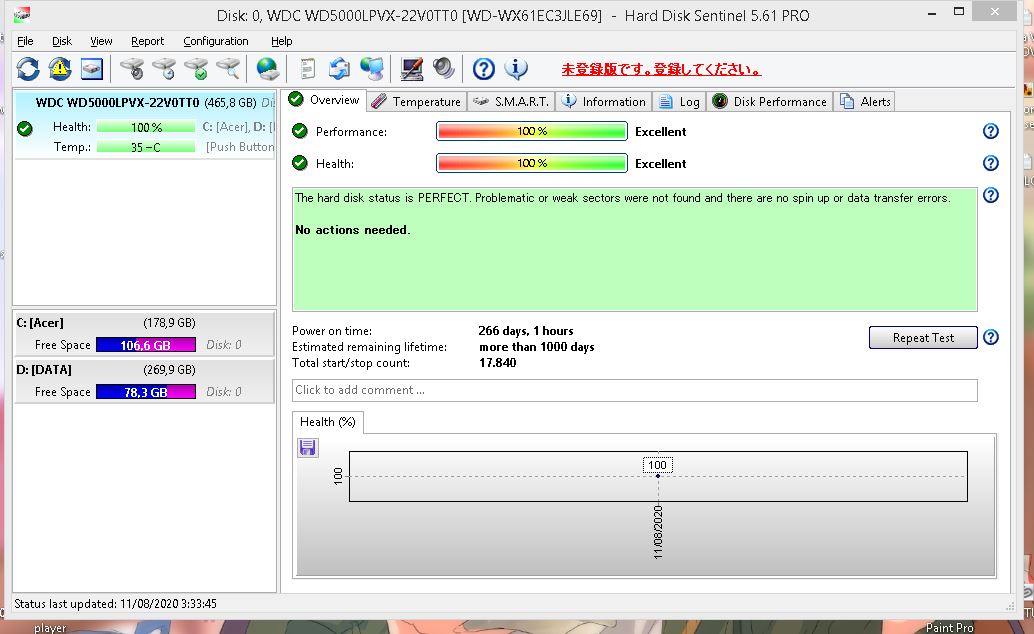The image size is (1034, 634).
Task: Click help icon next to Health bar
Action: [990, 163]
